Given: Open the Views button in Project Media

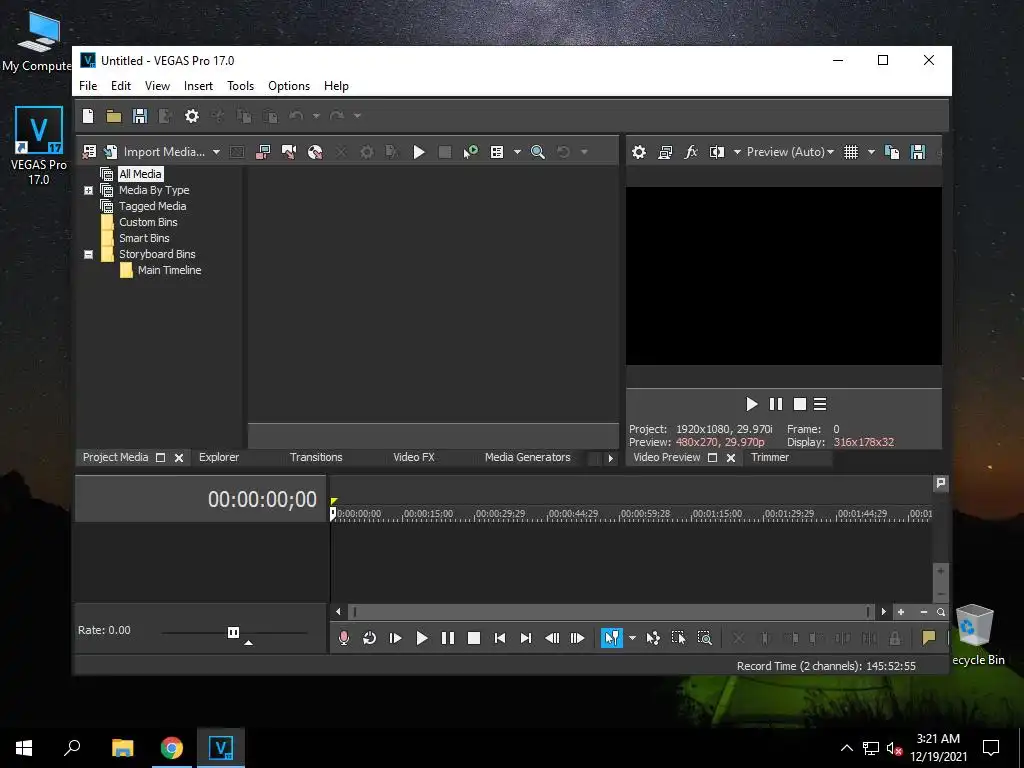Looking at the screenshot, I should pyautogui.click(x=497, y=152).
